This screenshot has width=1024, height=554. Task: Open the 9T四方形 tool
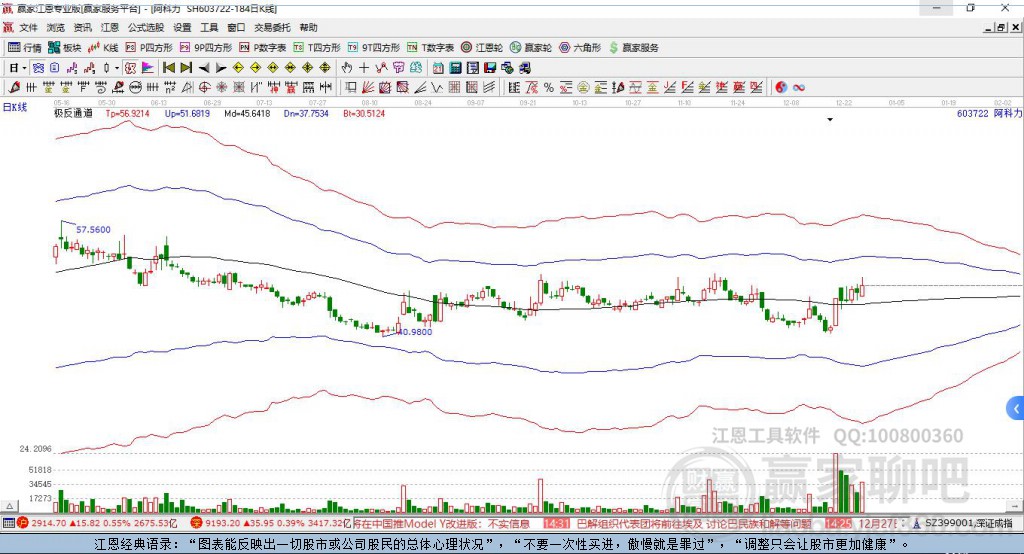(374, 48)
